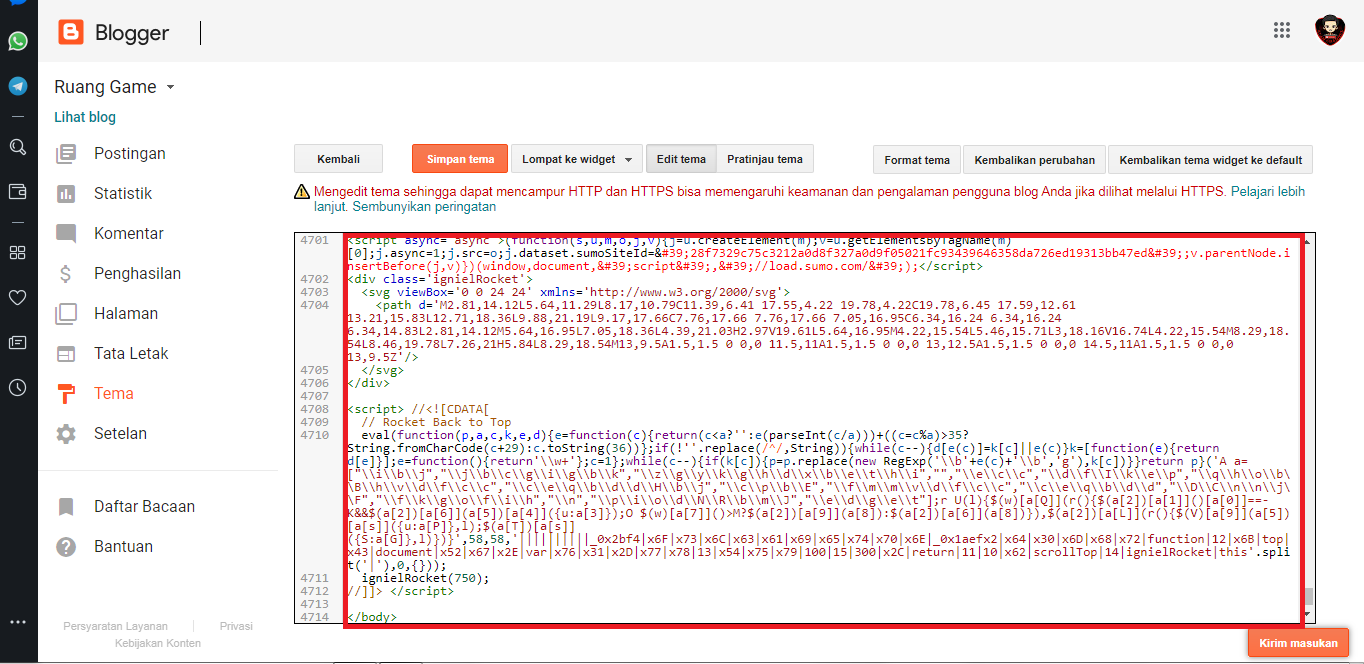Click the Kembali button
The image size is (1364, 664).
pos(338,159)
